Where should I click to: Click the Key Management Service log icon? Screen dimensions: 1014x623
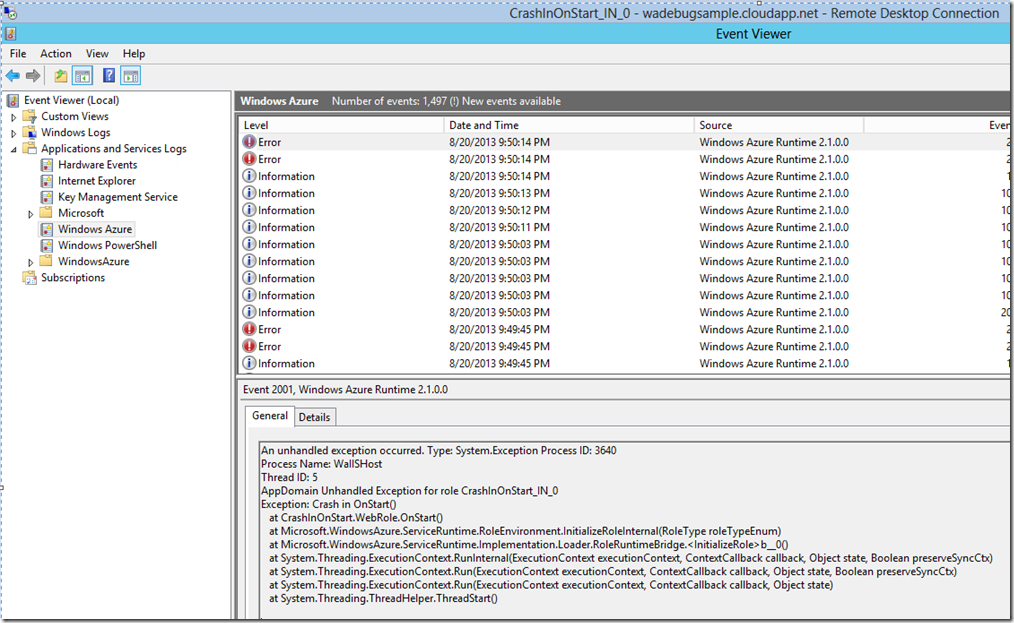(47, 197)
